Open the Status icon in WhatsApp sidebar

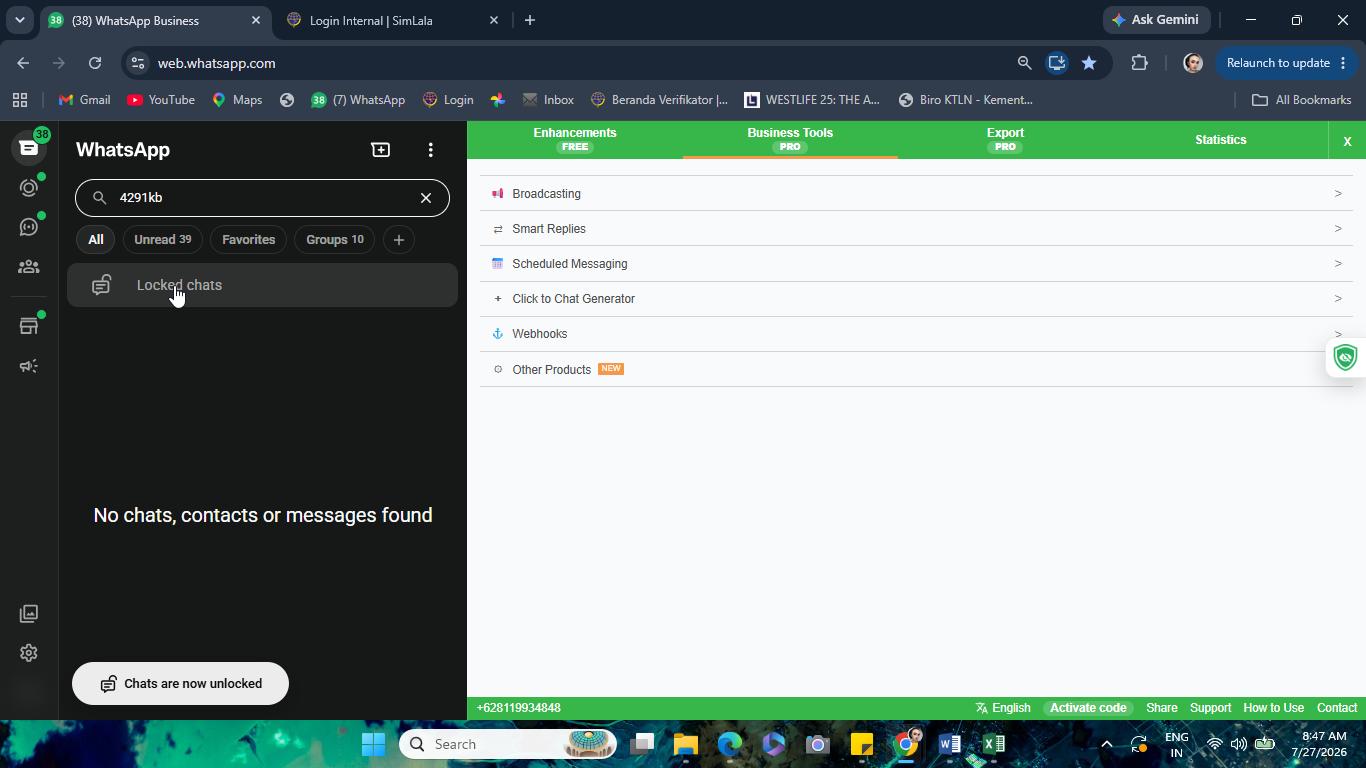[28, 188]
